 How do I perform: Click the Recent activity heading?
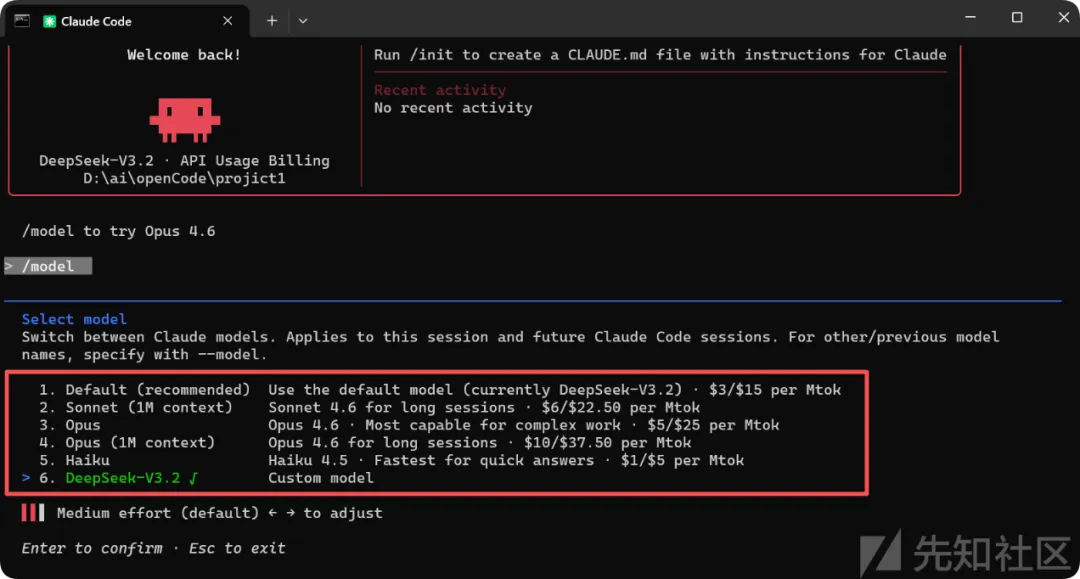pyautogui.click(x=439, y=90)
